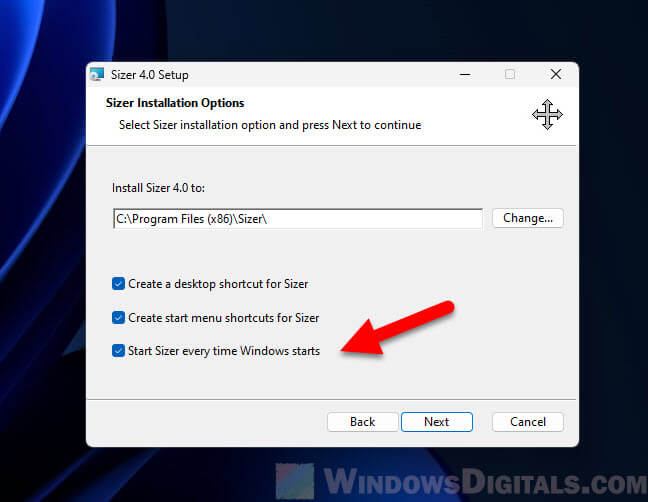Click the four-arrow Sizer logo icon

547,114
